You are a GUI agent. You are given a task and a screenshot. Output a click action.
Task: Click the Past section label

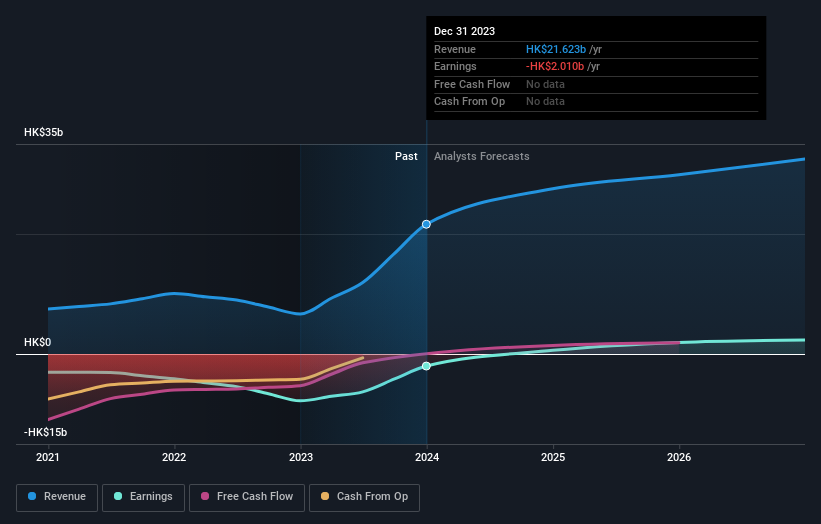pyautogui.click(x=406, y=157)
